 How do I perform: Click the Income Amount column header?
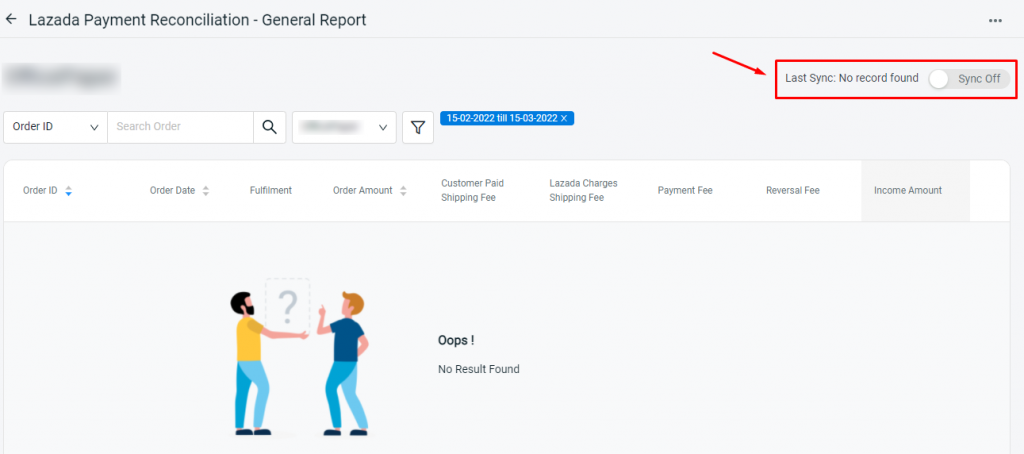click(908, 191)
